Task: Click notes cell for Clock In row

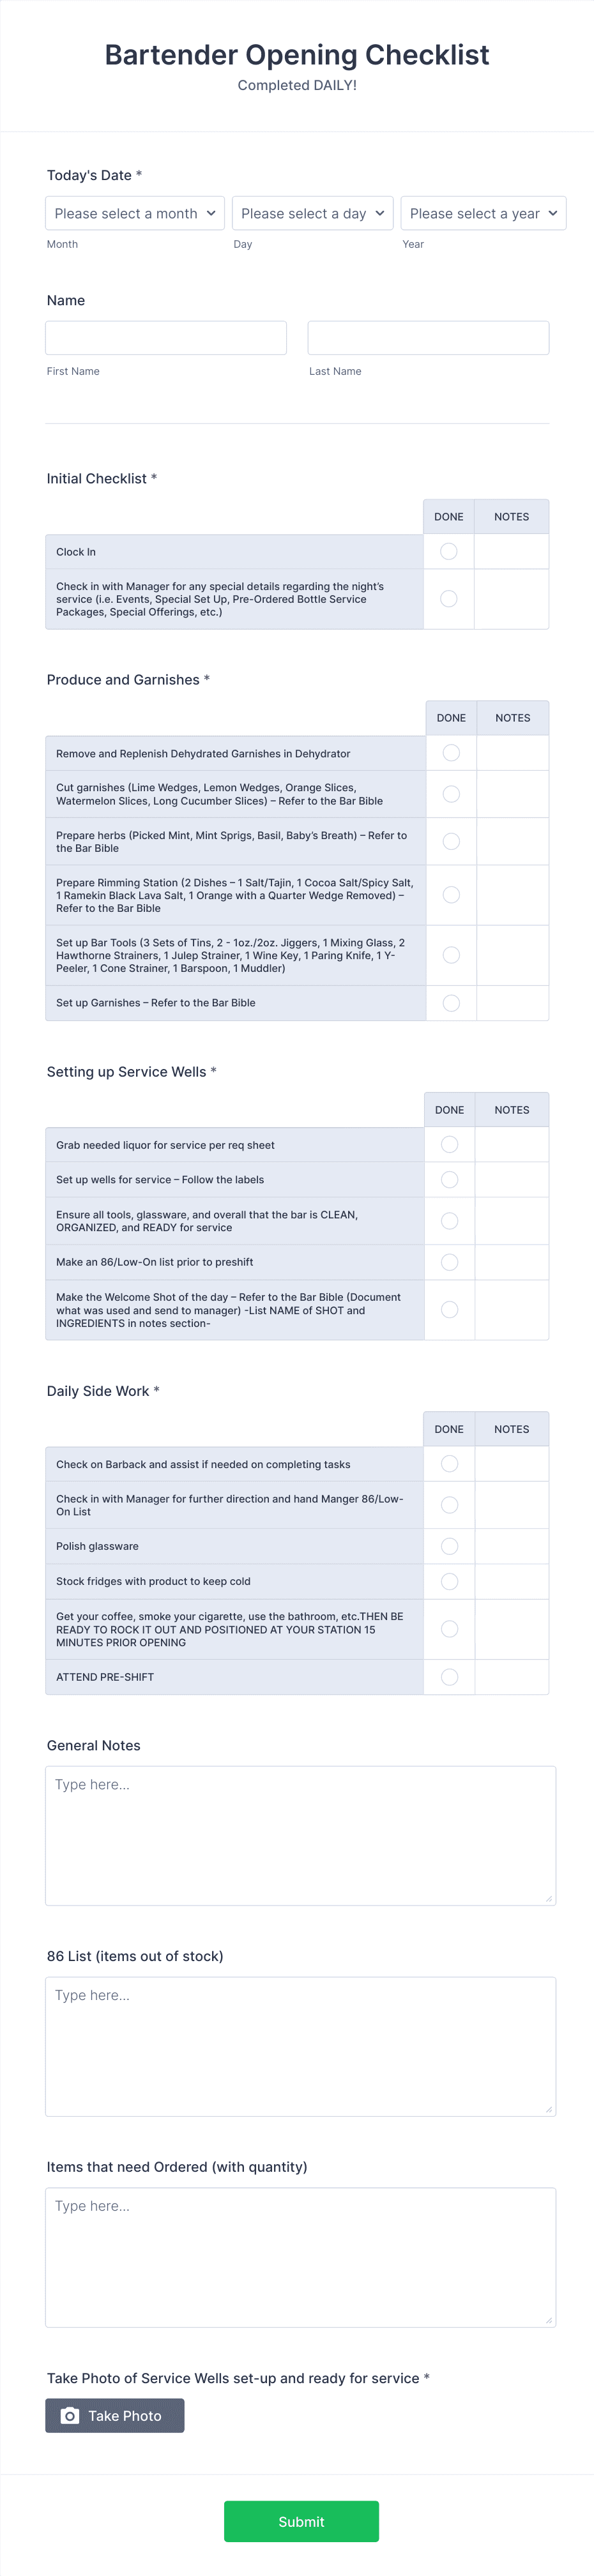Action: (511, 552)
